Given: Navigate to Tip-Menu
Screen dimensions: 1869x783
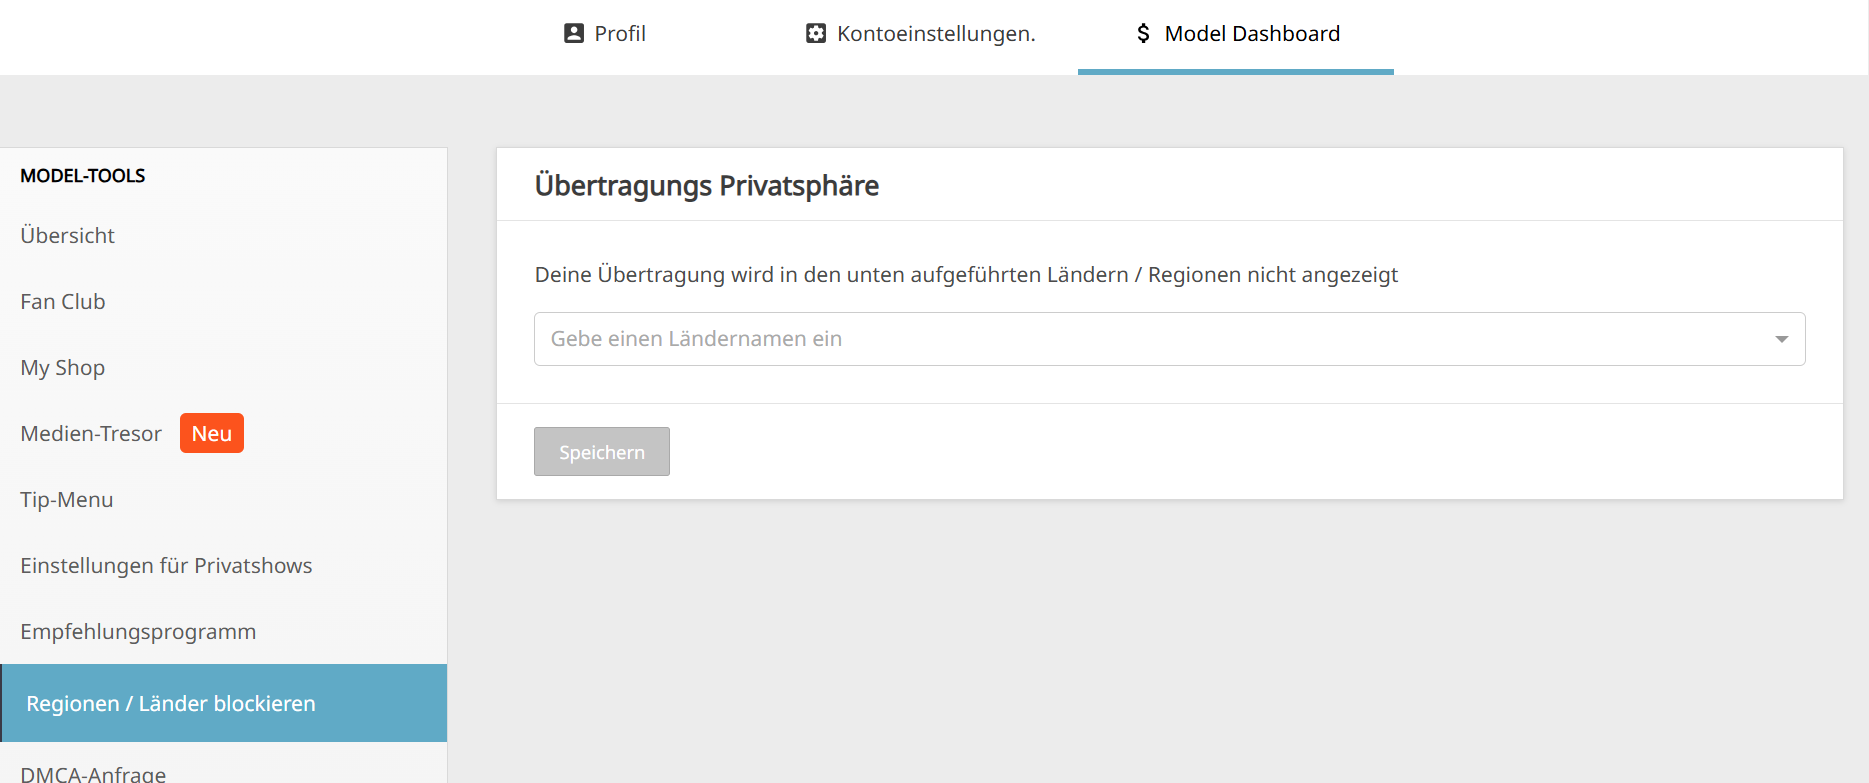Looking at the screenshot, I should (x=67, y=500).
